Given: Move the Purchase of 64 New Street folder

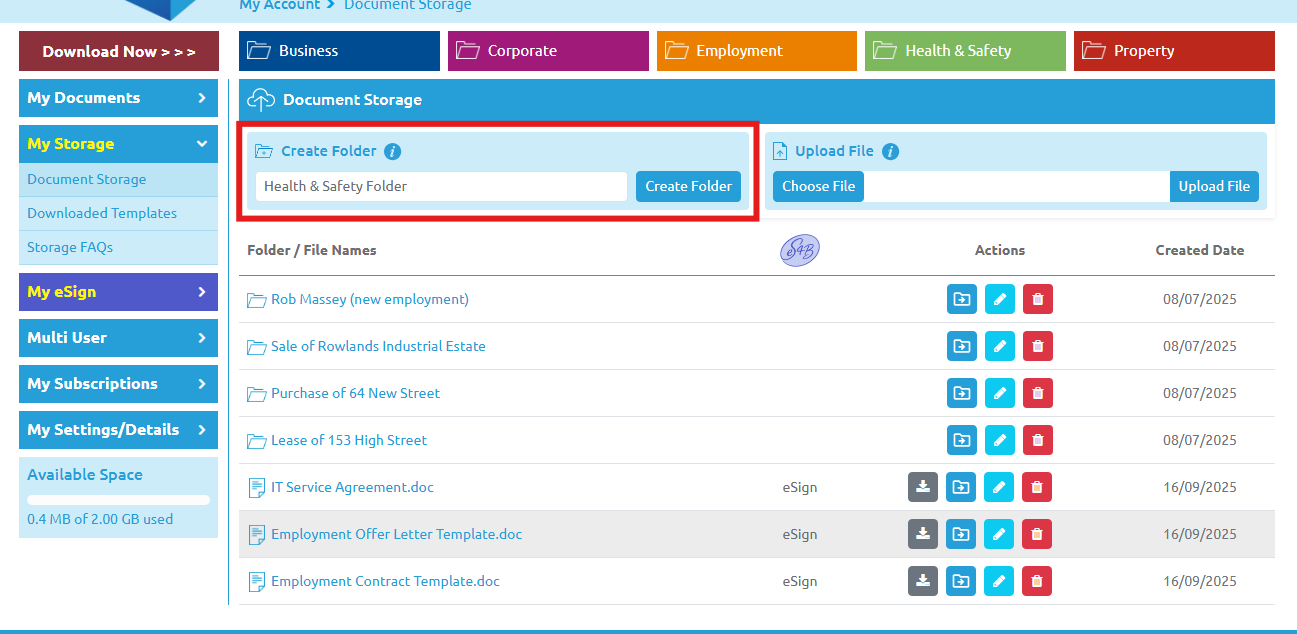Looking at the screenshot, I should tap(961, 393).
